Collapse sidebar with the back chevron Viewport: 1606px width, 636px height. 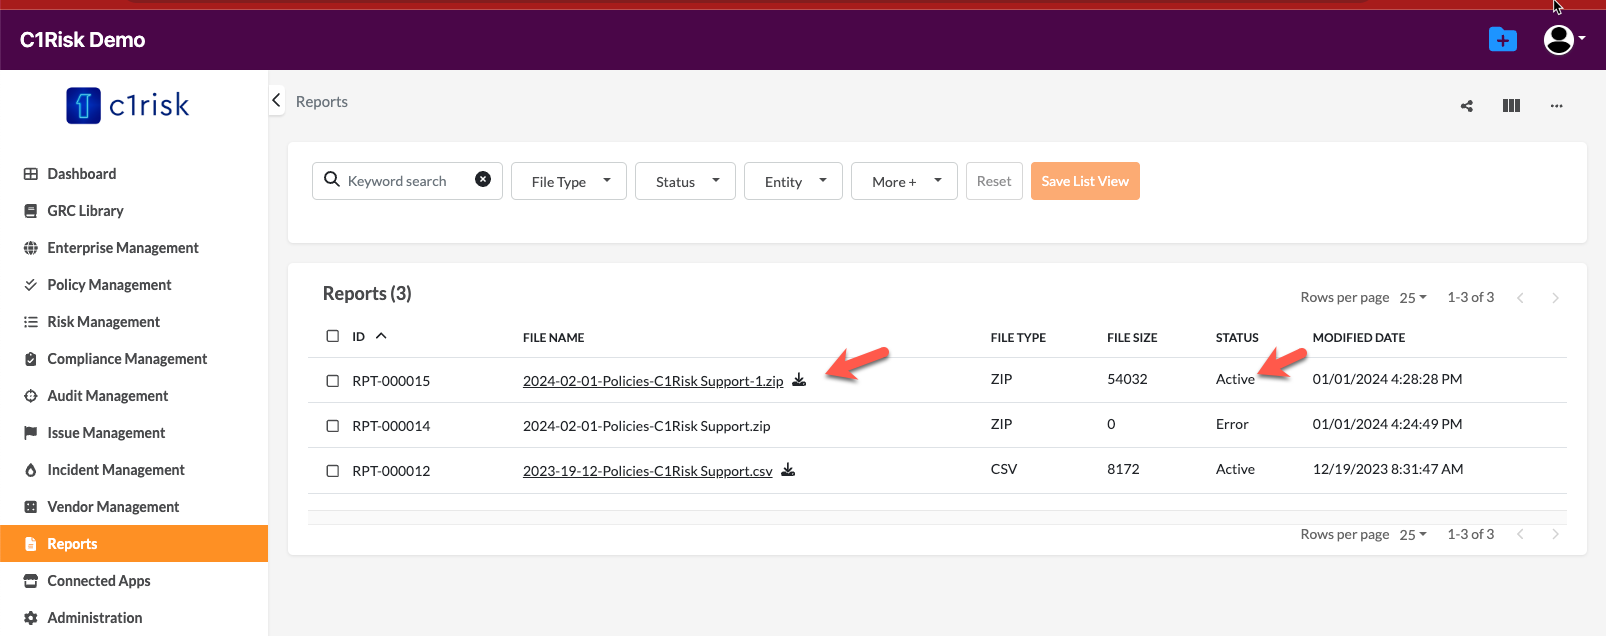click(x=277, y=100)
